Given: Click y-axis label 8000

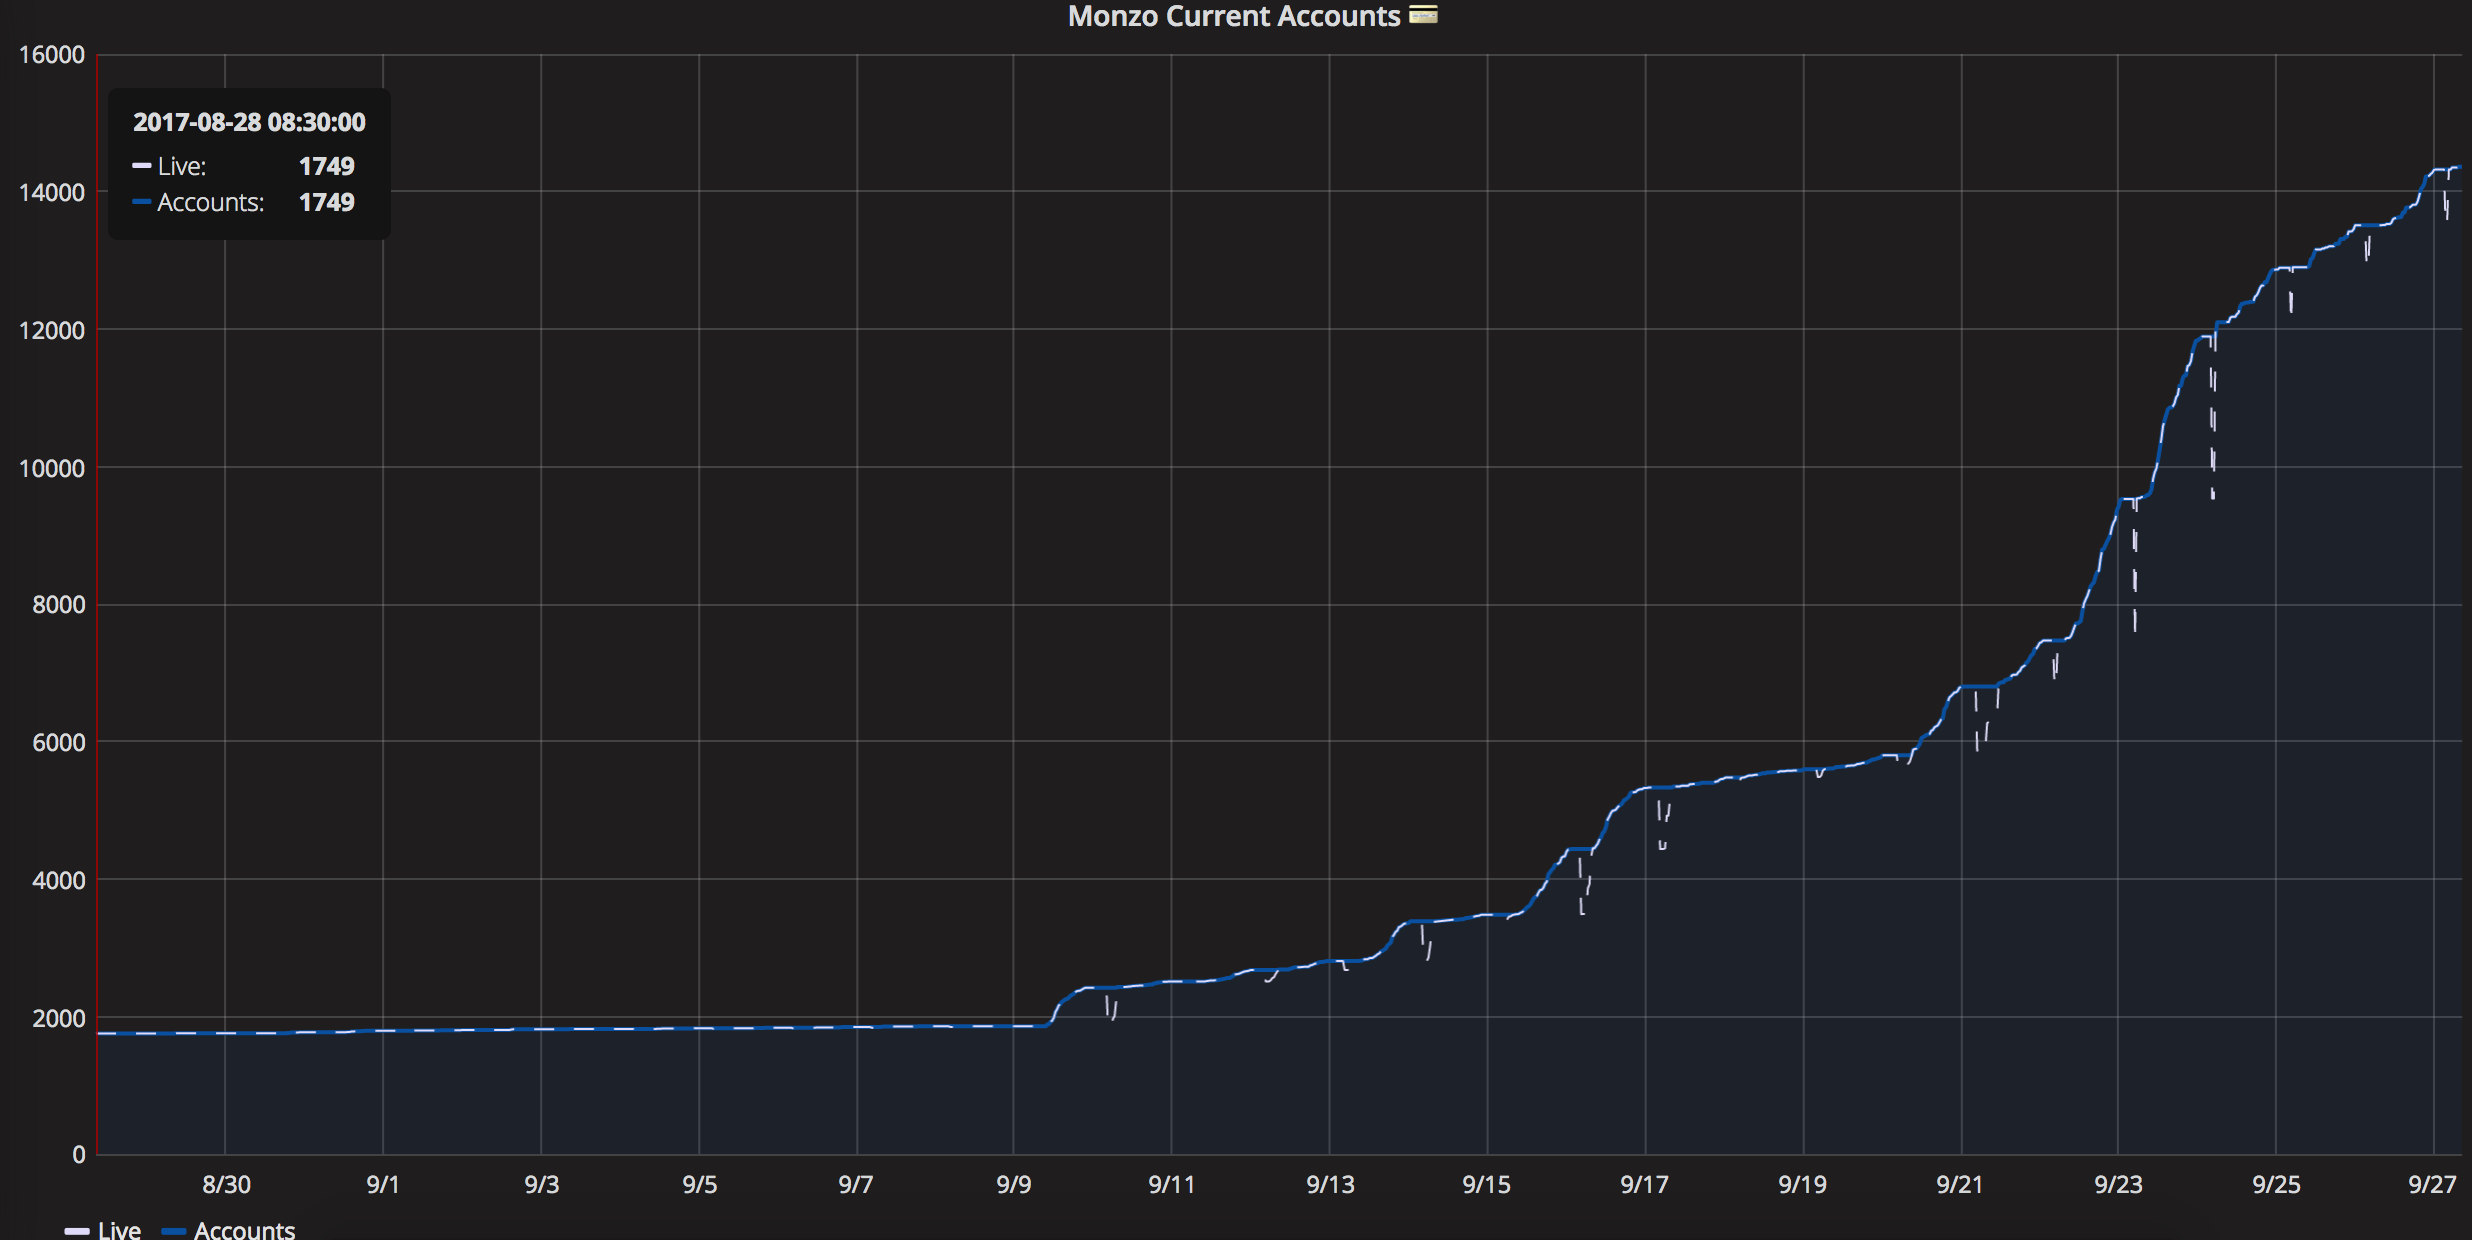Looking at the screenshot, I should (x=59, y=605).
